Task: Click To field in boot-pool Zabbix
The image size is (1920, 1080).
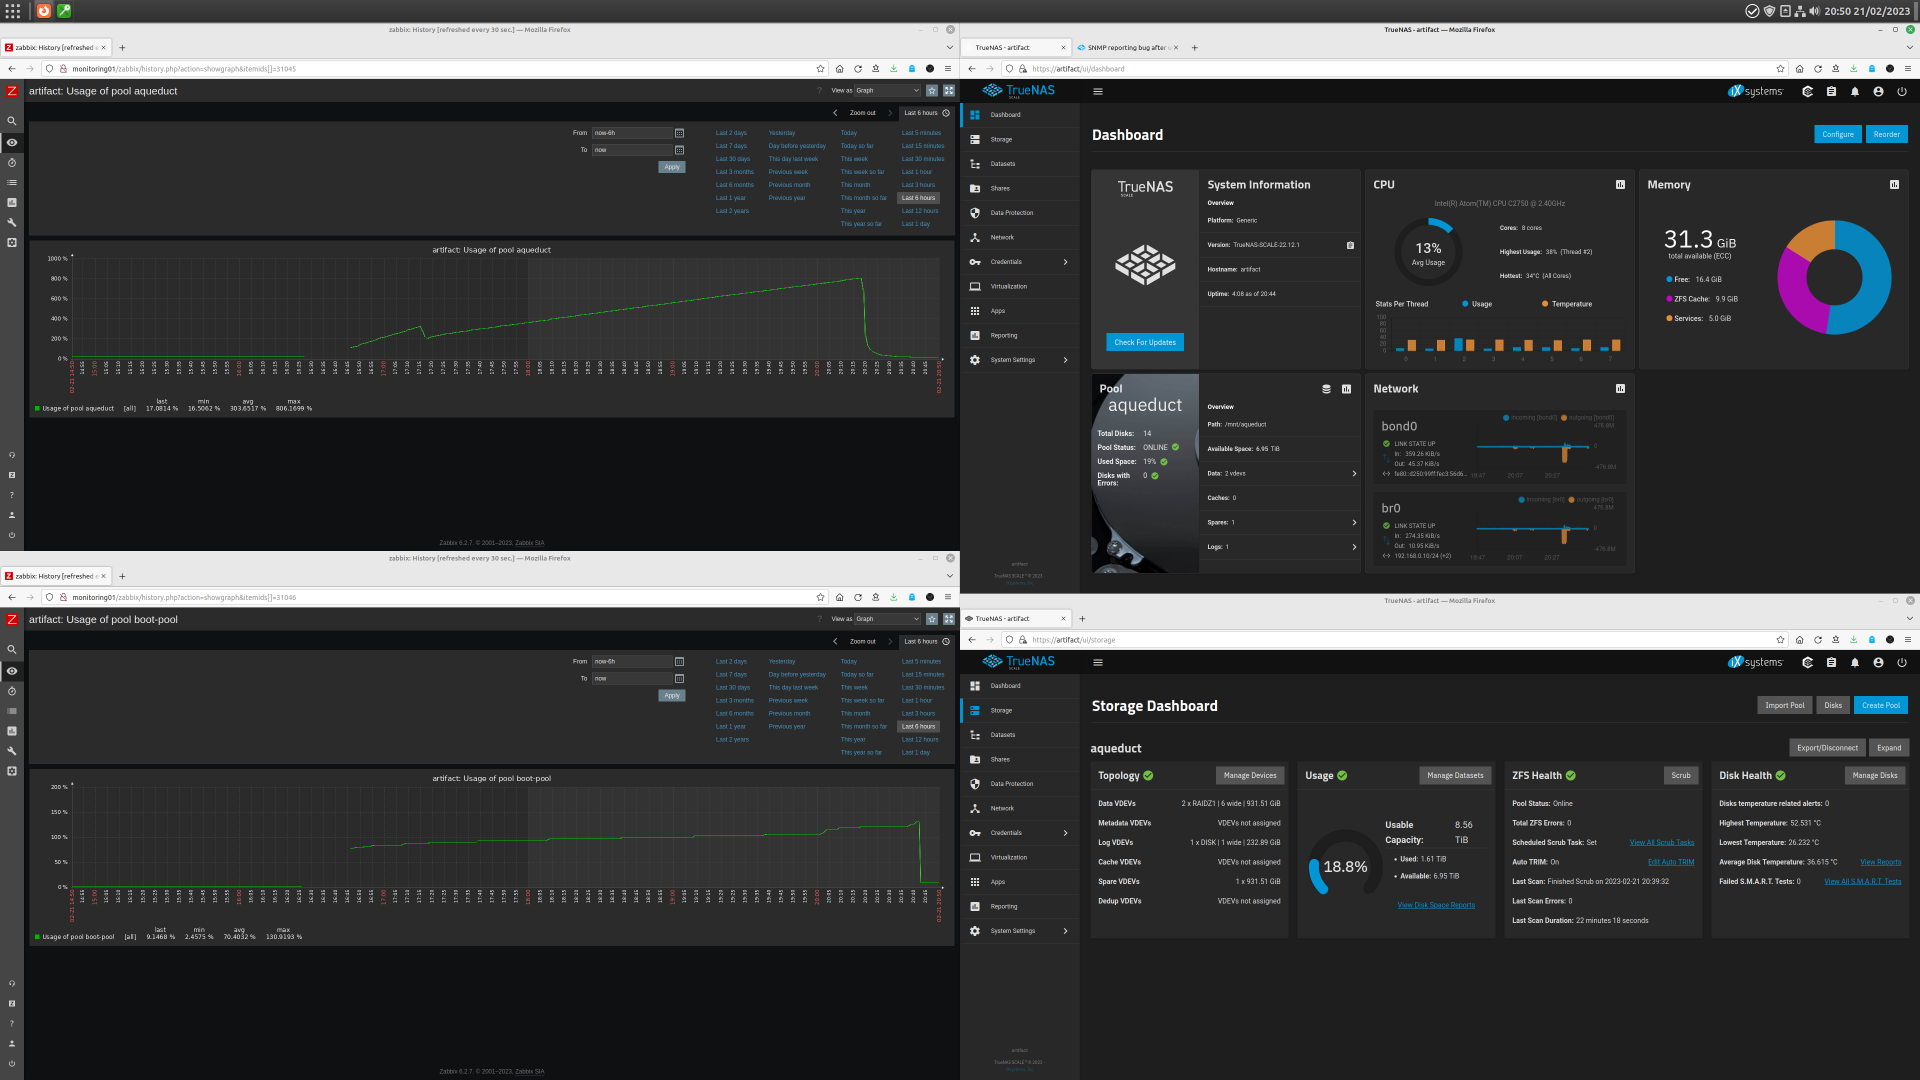Action: 633,679
